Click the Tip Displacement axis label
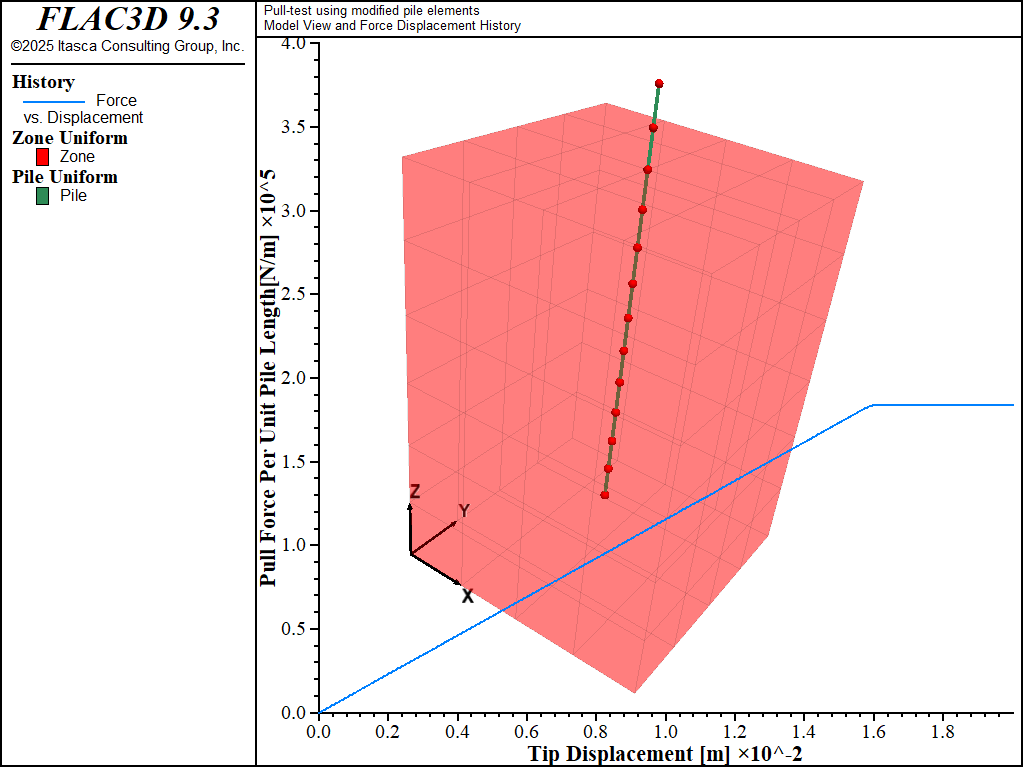 coord(665,754)
